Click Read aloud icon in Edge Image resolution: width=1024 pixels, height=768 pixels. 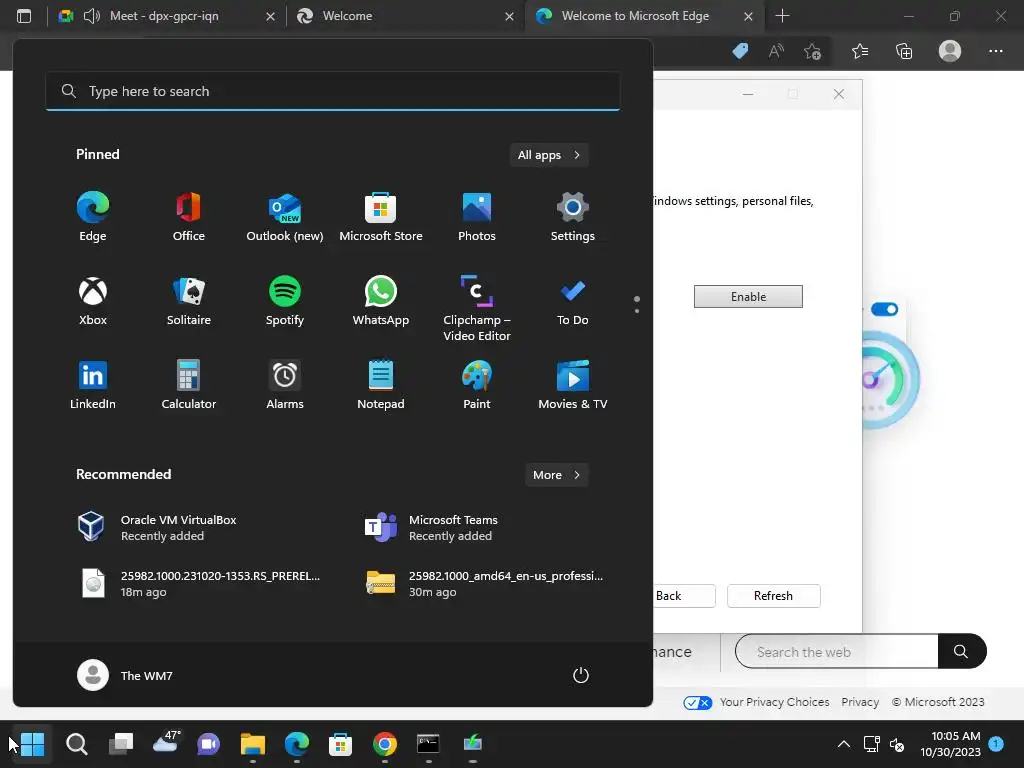(776, 51)
